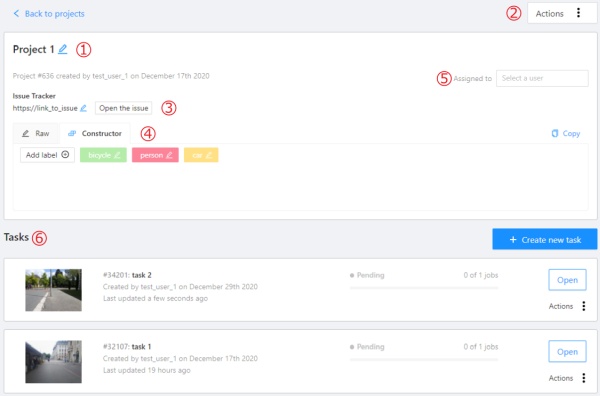Select the yellow car label swatch

coord(201,155)
